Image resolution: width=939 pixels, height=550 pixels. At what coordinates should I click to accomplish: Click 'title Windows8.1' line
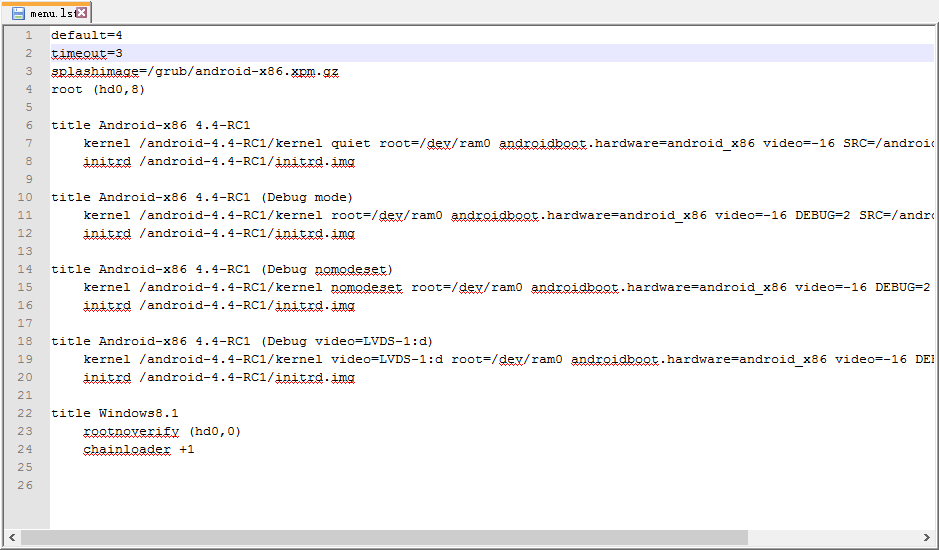pos(115,413)
